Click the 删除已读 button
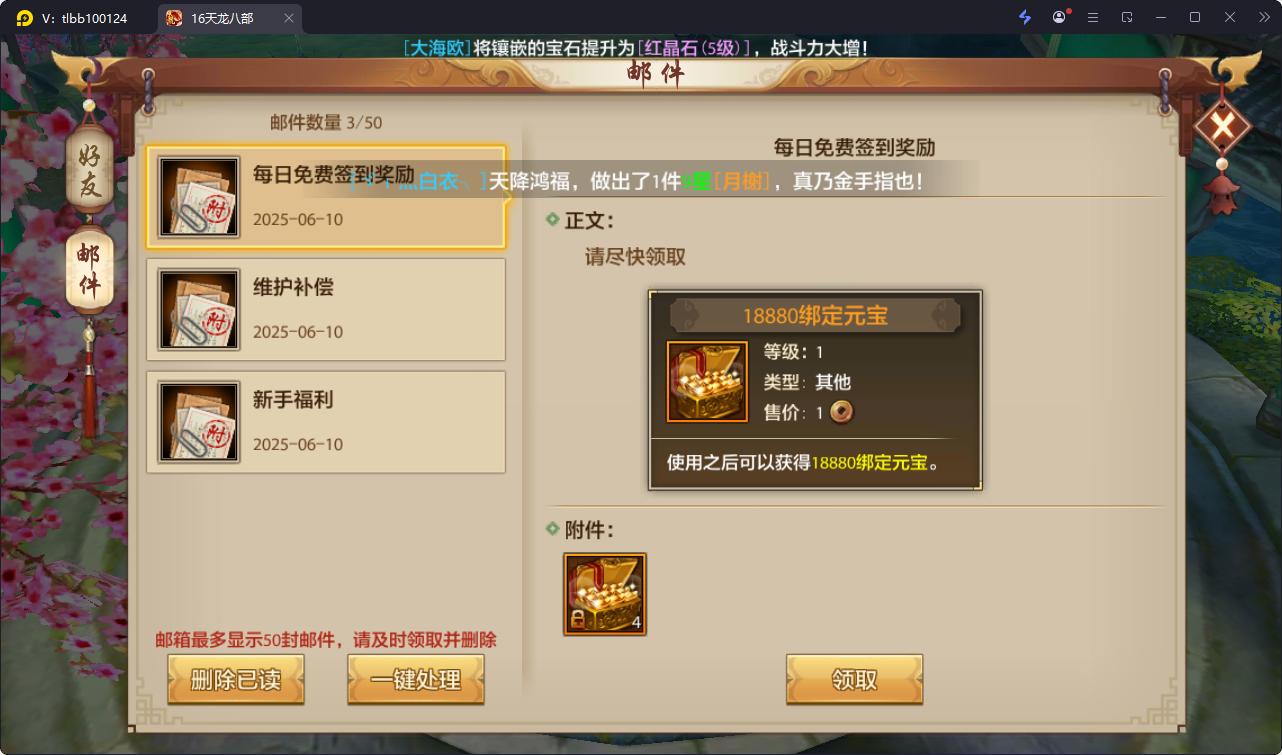This screenshot has height=755, width=1282. [236, 680]
